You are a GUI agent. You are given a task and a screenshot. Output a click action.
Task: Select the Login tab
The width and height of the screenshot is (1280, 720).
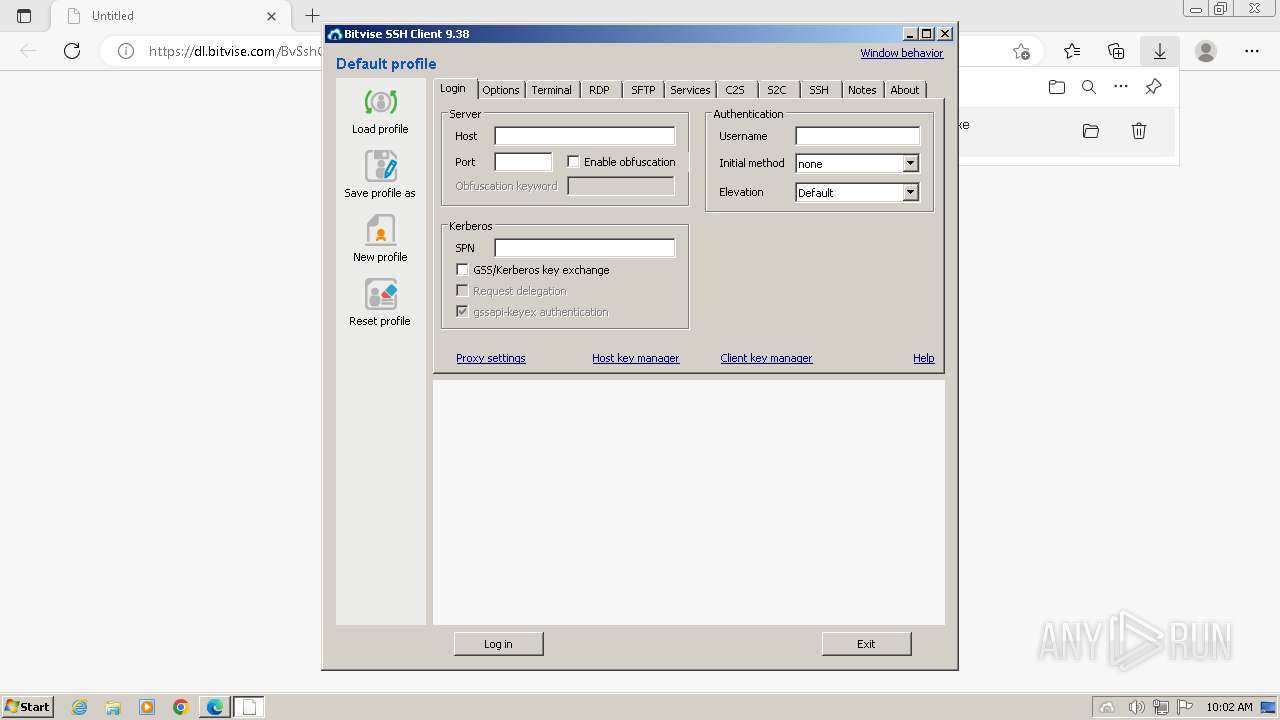pyautogui.click(x=453, y=88)
